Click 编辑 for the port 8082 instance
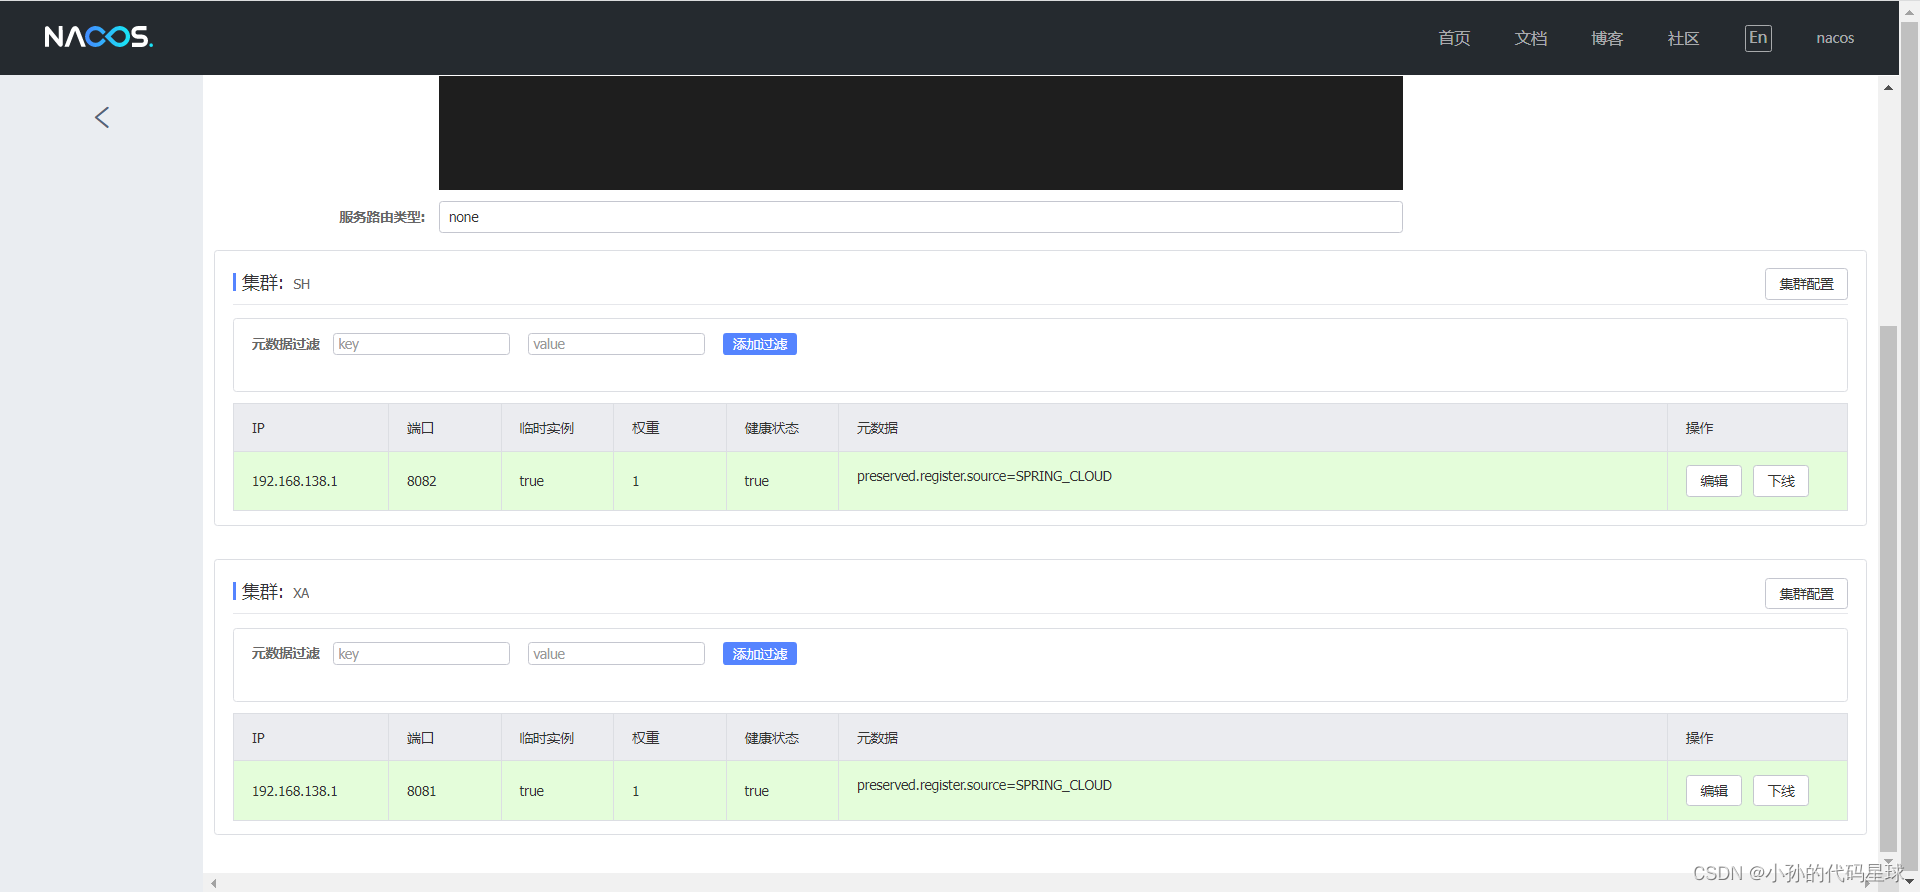The height and width of the screenshot is (892, 1920). (1714, 481)
